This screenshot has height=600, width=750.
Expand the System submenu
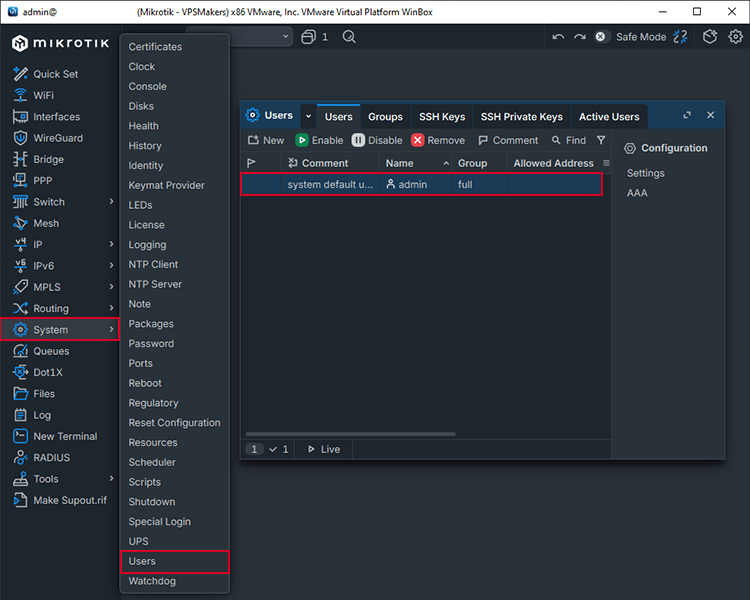click(111, 329)
